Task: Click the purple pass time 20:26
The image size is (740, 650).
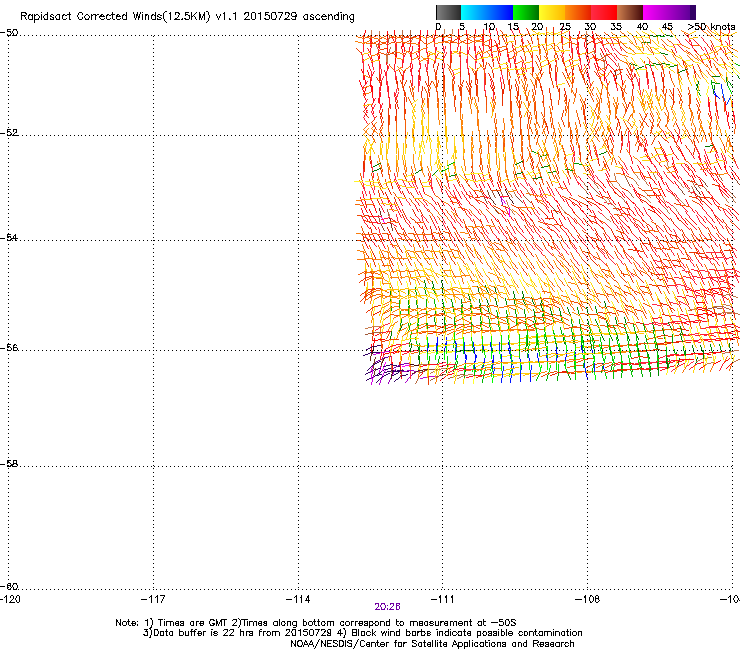Action: pyautogui.click(x=387, y=607)
